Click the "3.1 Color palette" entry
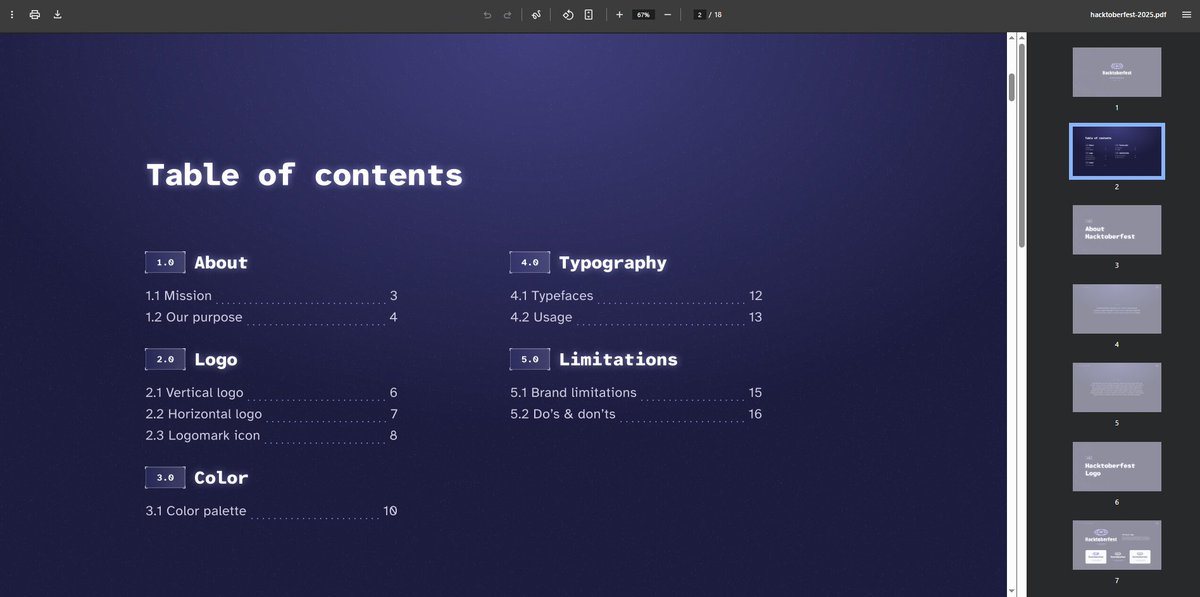The height and width of the screenshot is (597, 1200). coord(196,511)
